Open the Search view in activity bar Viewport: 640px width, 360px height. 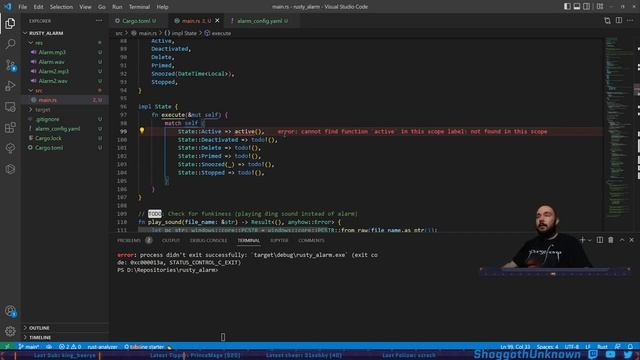[10, 44]
